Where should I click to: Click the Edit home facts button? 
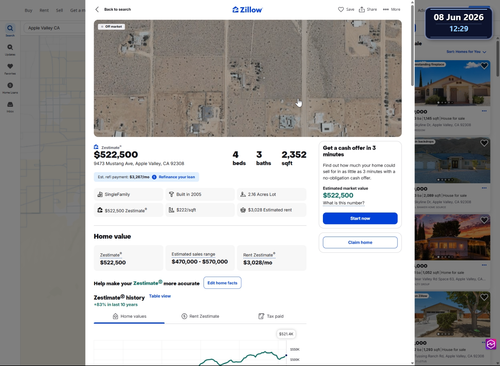222,283
